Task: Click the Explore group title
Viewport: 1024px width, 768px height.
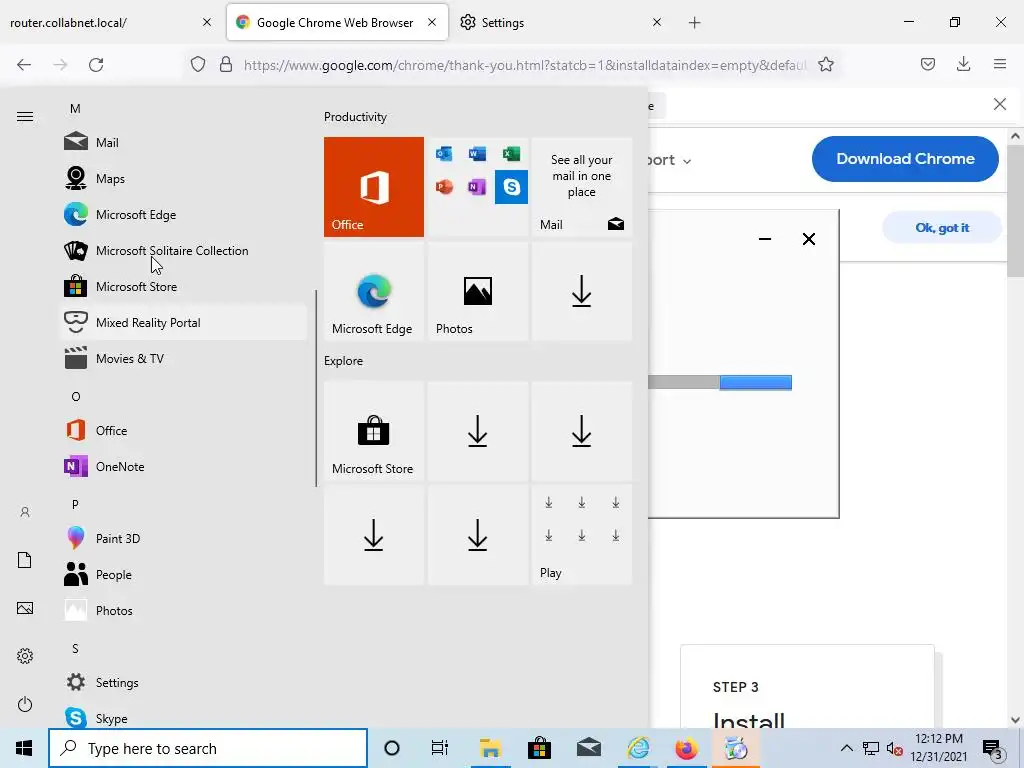Action: [x=344, y=360]
